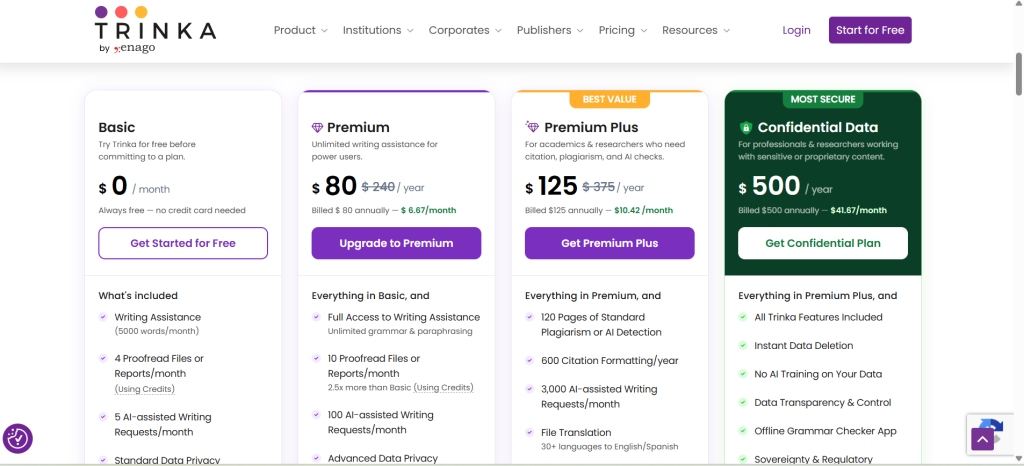
Task: Click 'Unlimited grammar & paraphrasing' text
Action: point(400,331)
